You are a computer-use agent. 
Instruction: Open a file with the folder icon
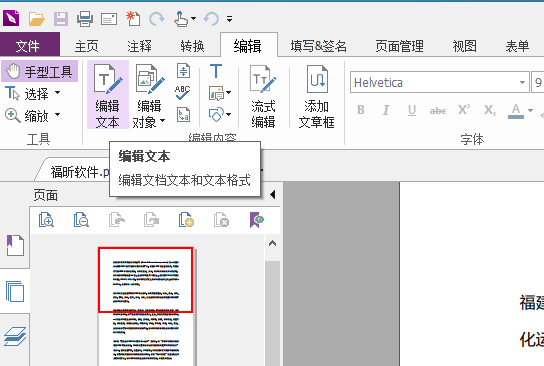(36, 18)
